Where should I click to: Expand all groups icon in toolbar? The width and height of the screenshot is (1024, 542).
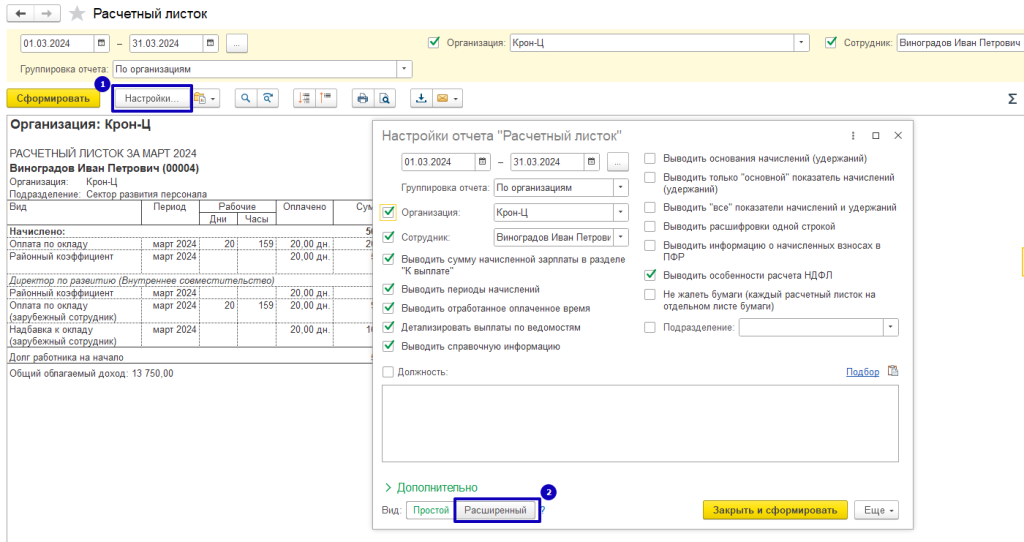304,99
